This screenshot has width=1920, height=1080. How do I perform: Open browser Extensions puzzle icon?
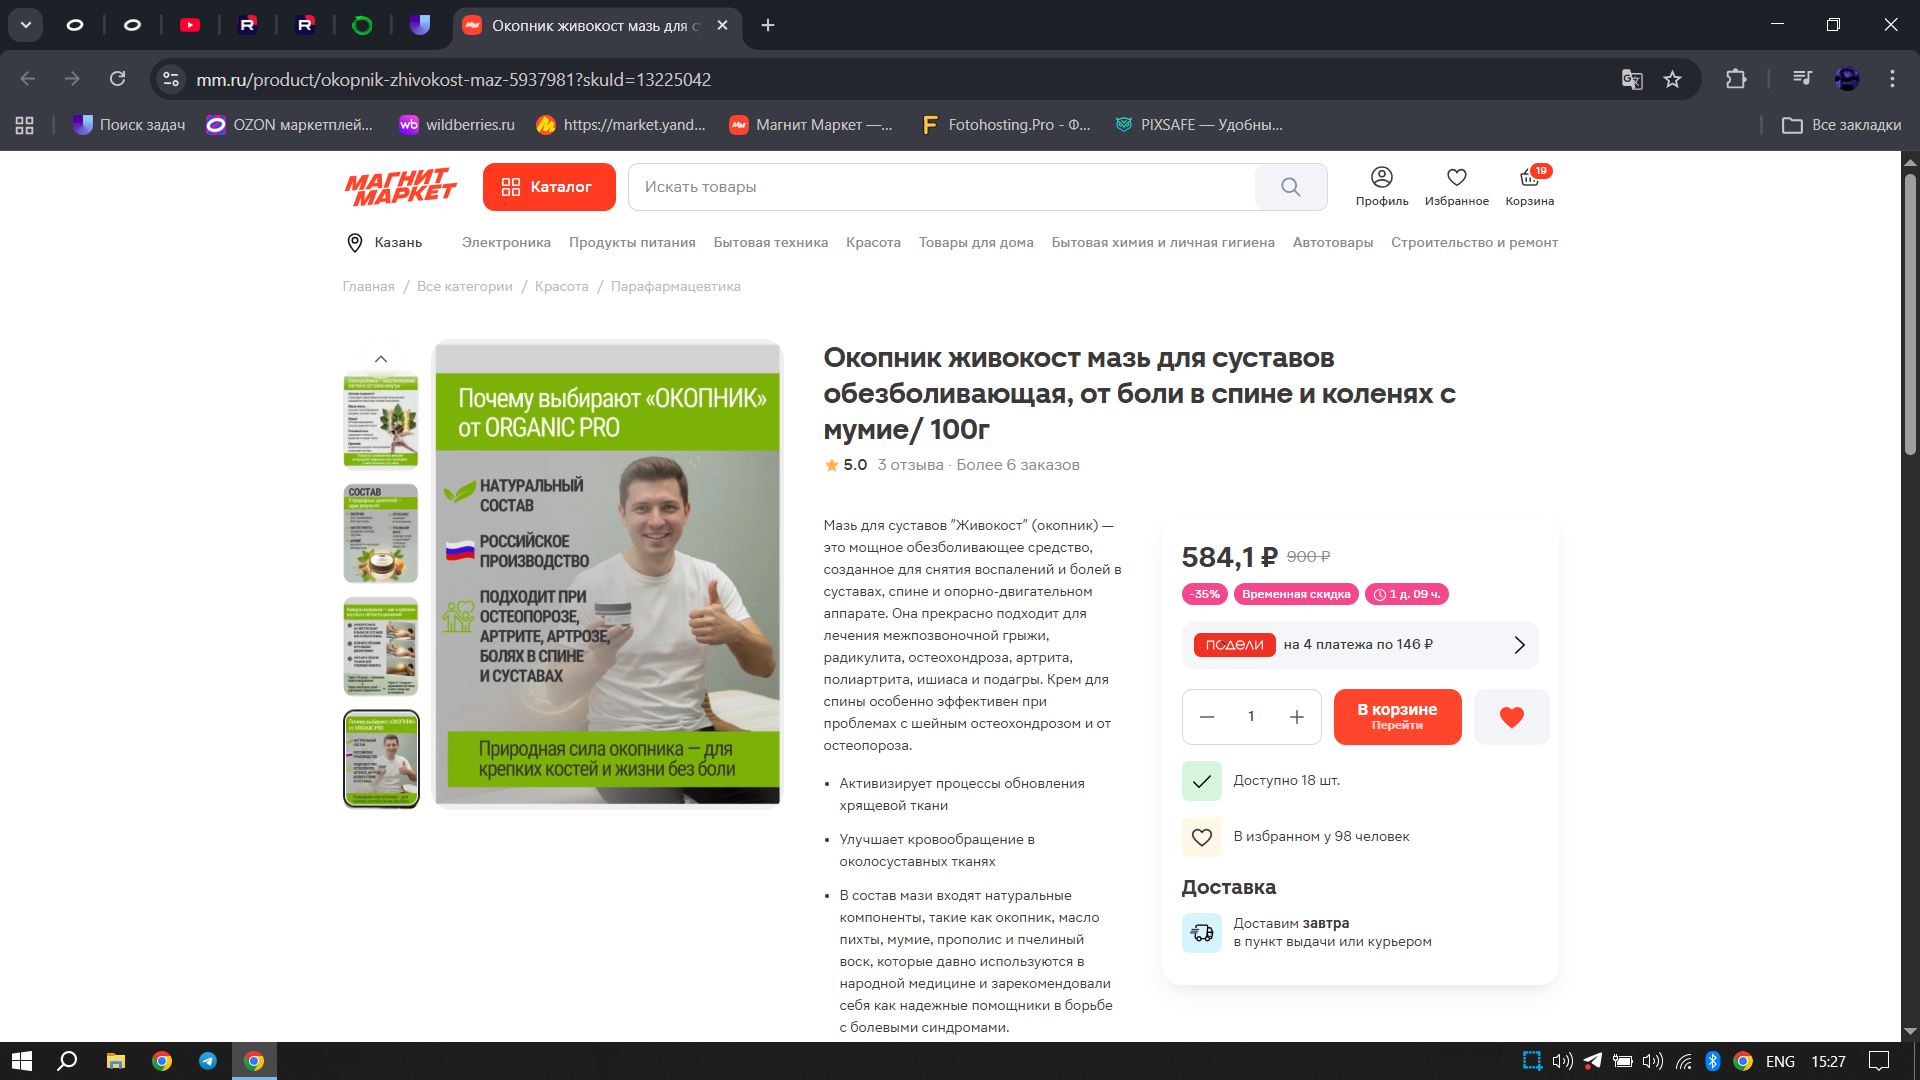pos(1736,79)
